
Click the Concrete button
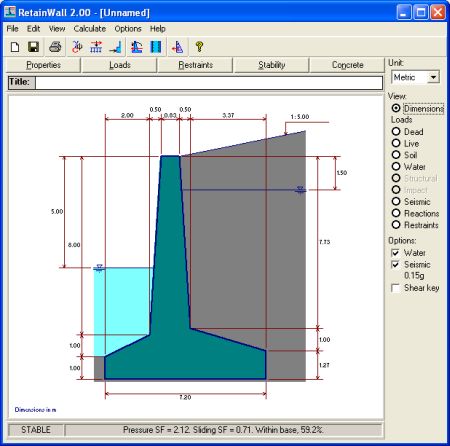pyautogui.click(x=347, y=65)
